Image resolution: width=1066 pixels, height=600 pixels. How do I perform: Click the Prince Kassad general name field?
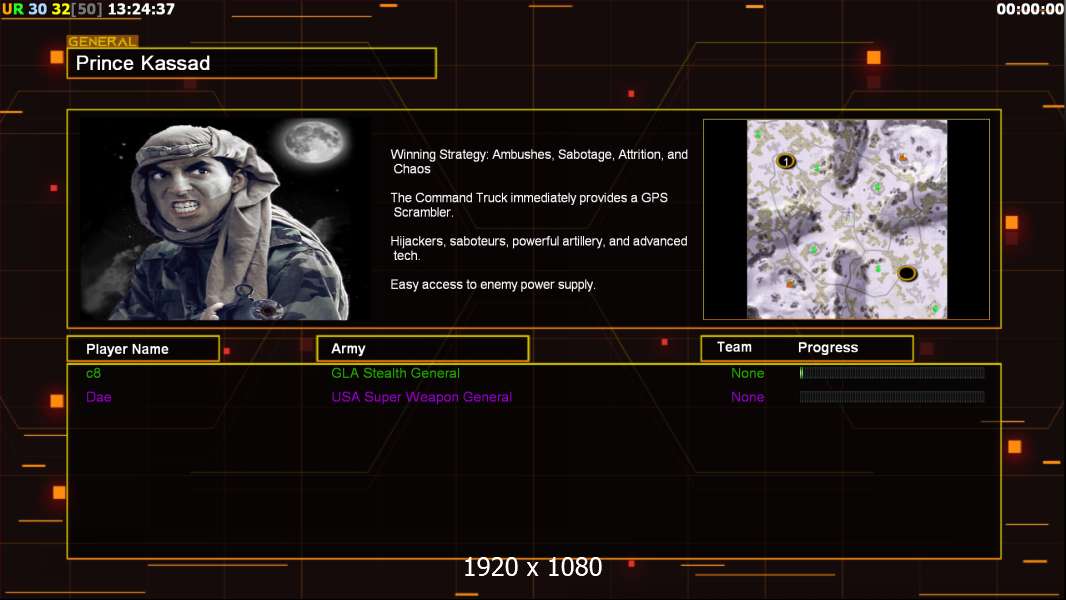251,64
